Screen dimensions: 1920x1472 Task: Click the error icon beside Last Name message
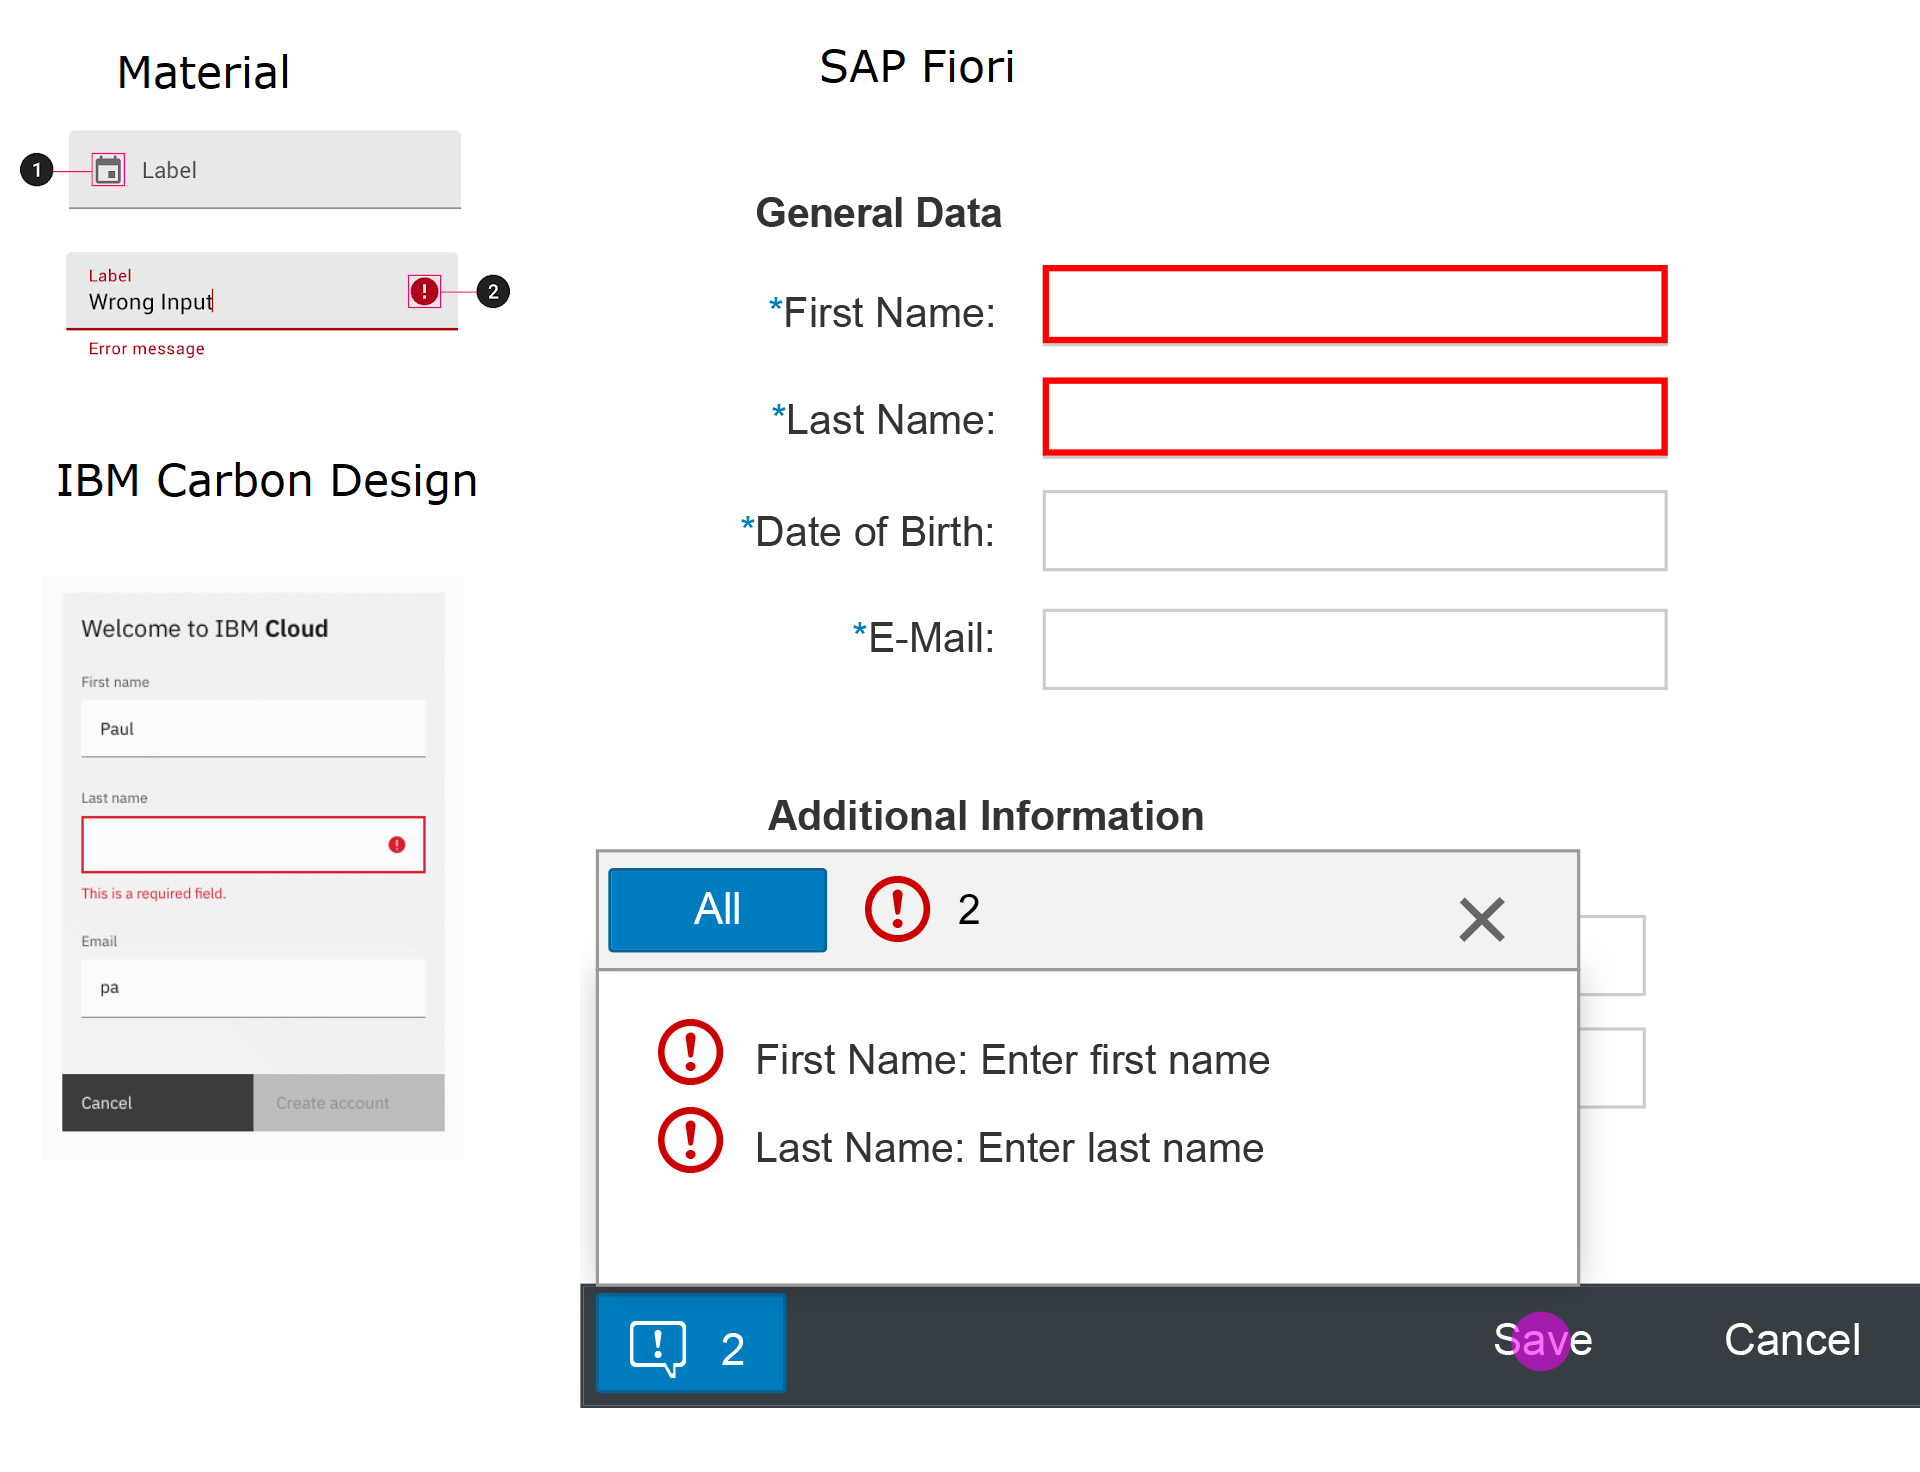(x=689, y=1139)
